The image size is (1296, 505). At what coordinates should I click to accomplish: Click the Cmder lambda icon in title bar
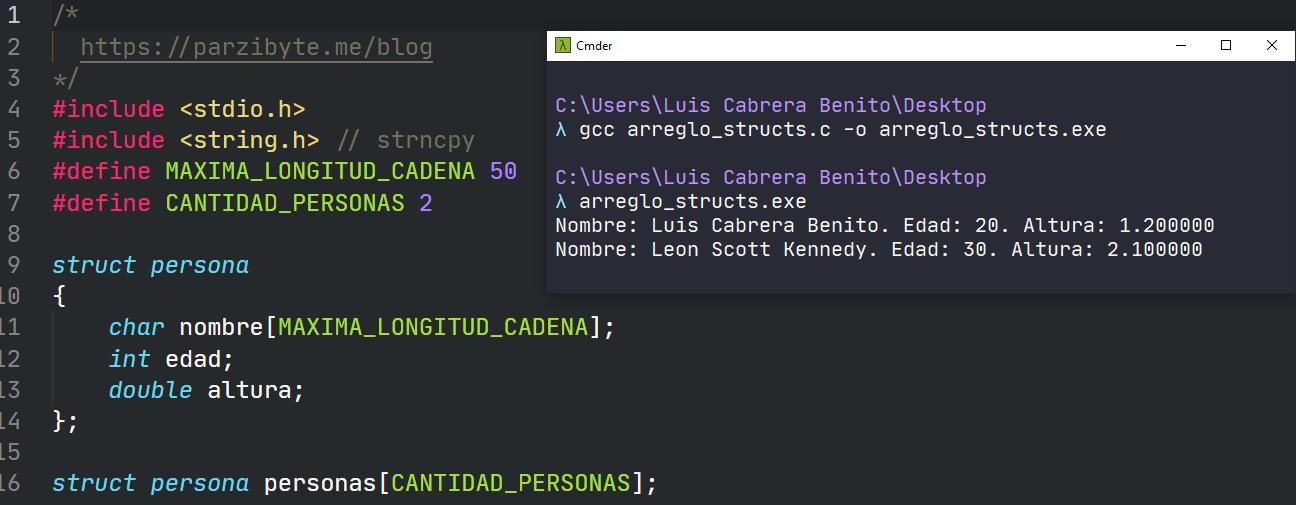coord(564,46)
